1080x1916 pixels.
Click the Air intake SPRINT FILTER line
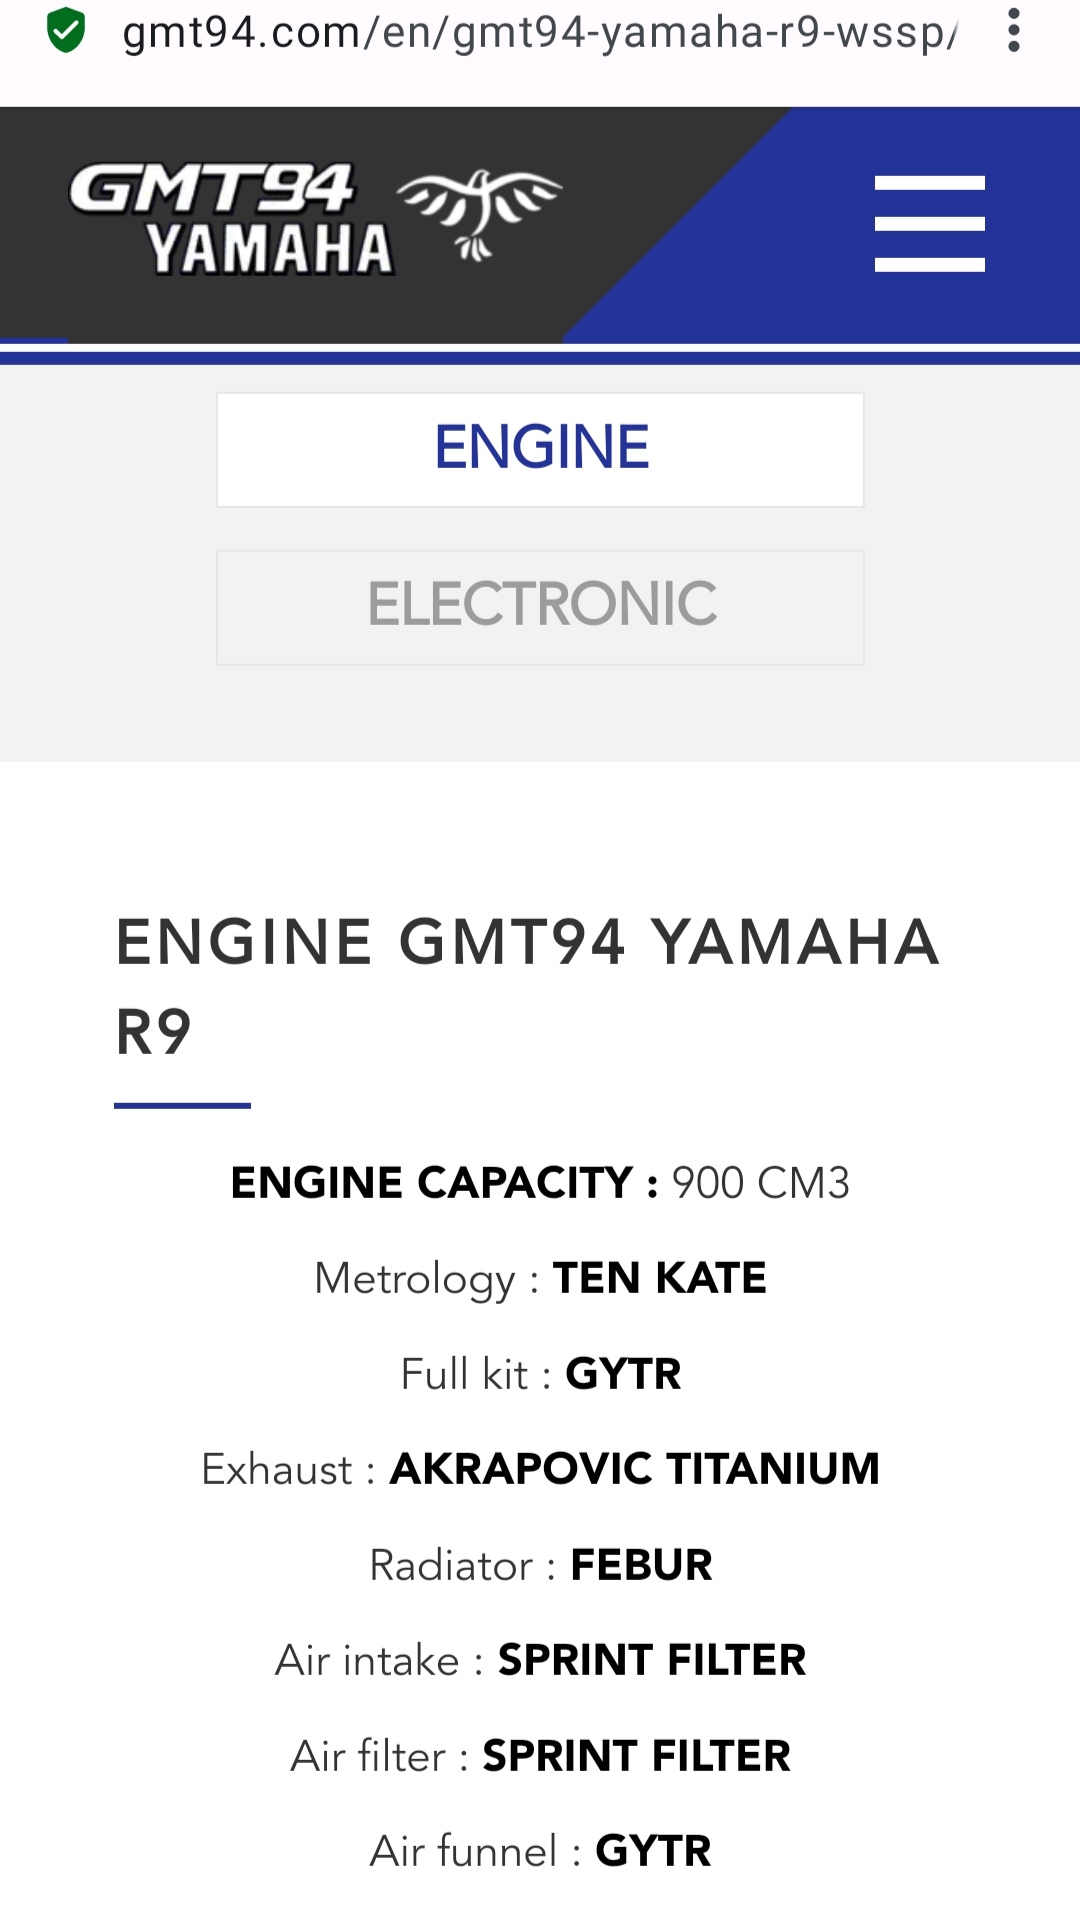540,1660
